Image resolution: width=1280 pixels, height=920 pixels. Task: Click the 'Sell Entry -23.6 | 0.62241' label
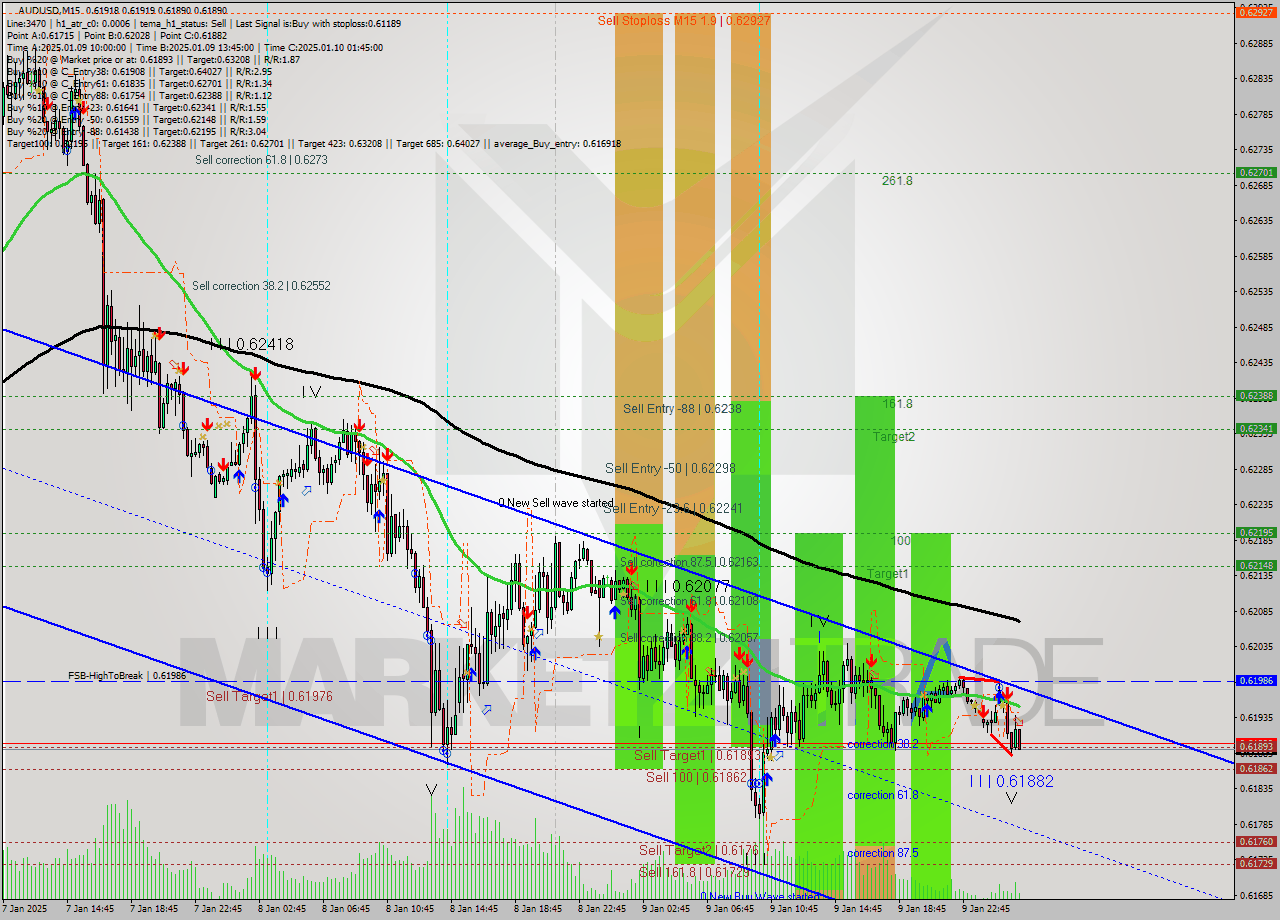click(x=673, y=509)
